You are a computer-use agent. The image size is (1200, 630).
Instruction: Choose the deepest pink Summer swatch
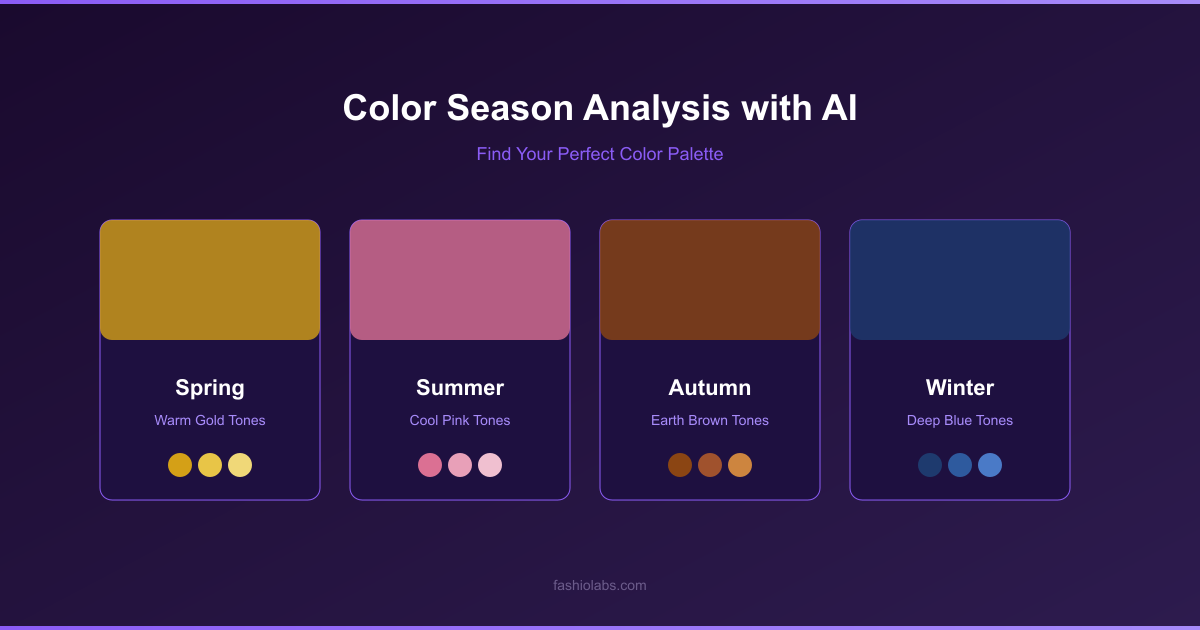point(430,465)
